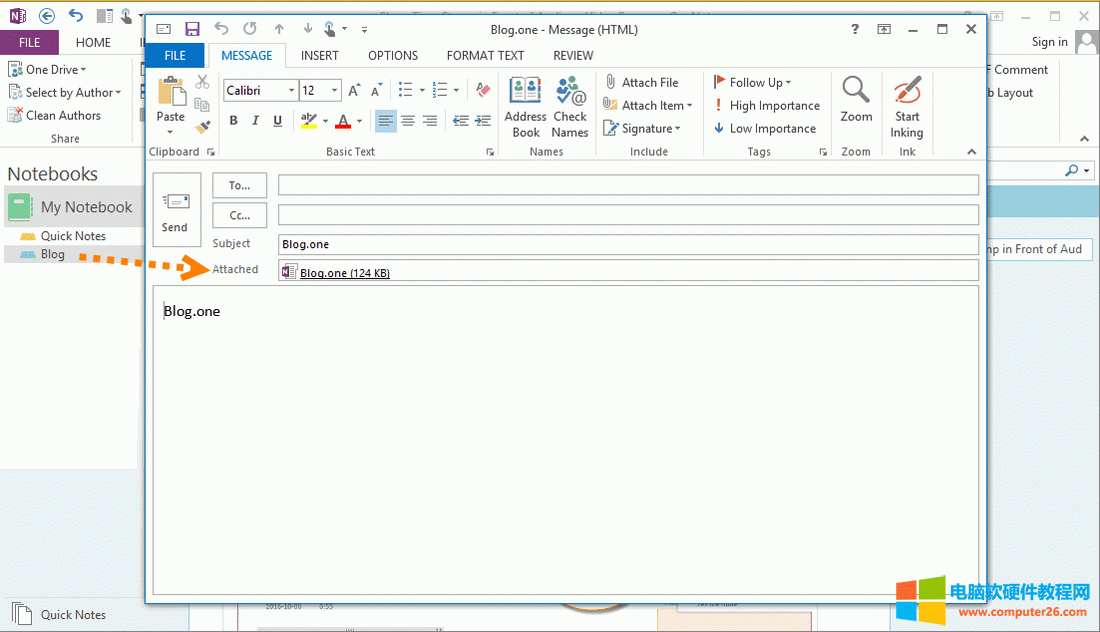Pick a font color from the swatch
The image size is (1100, 632).
point(346,120)
